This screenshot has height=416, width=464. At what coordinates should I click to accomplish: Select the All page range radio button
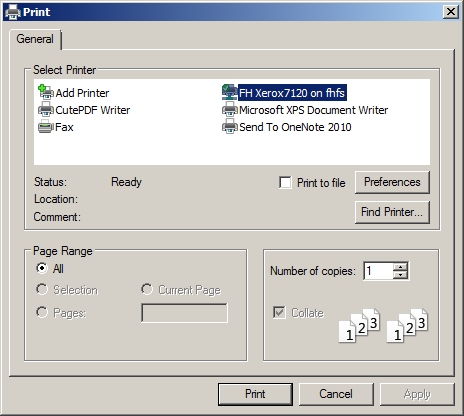(42, 268)
